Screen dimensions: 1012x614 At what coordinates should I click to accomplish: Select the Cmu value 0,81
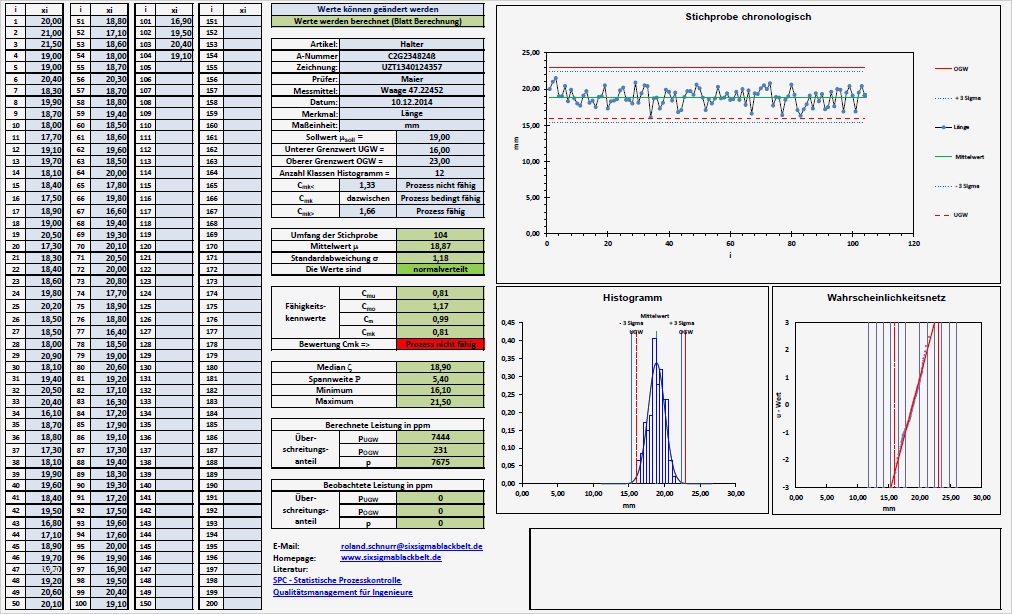(440, 293)
